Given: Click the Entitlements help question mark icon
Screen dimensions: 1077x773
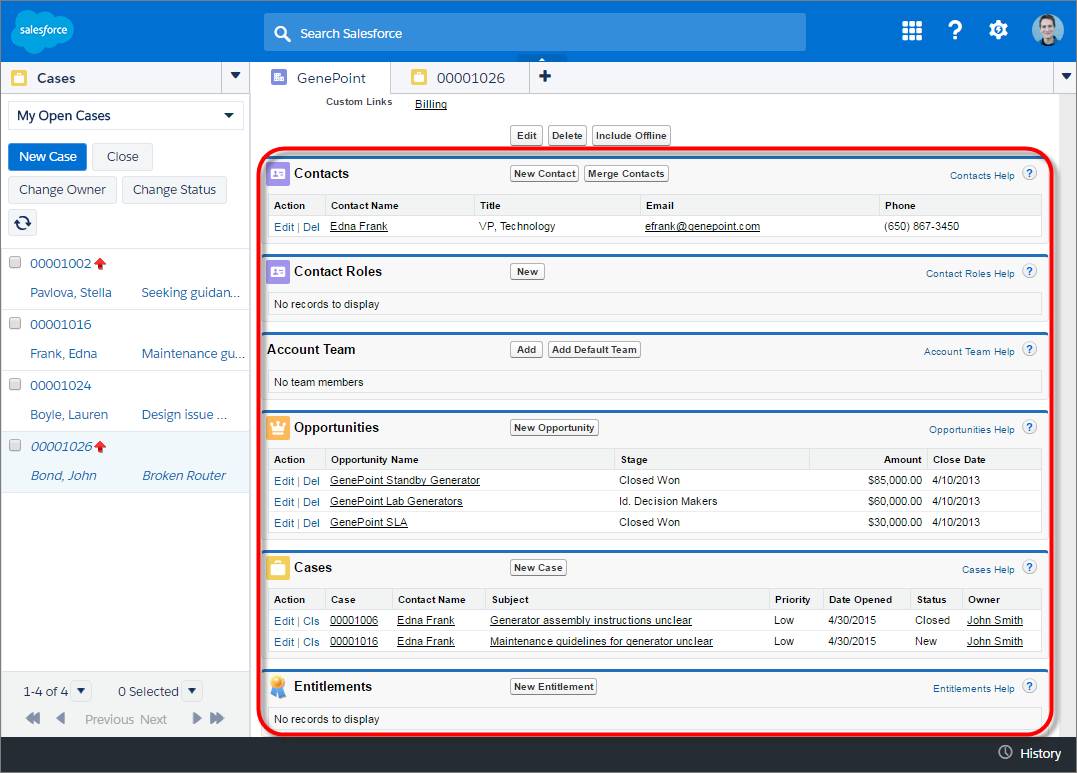Looking at the screenshot, I should point(1029,686).
